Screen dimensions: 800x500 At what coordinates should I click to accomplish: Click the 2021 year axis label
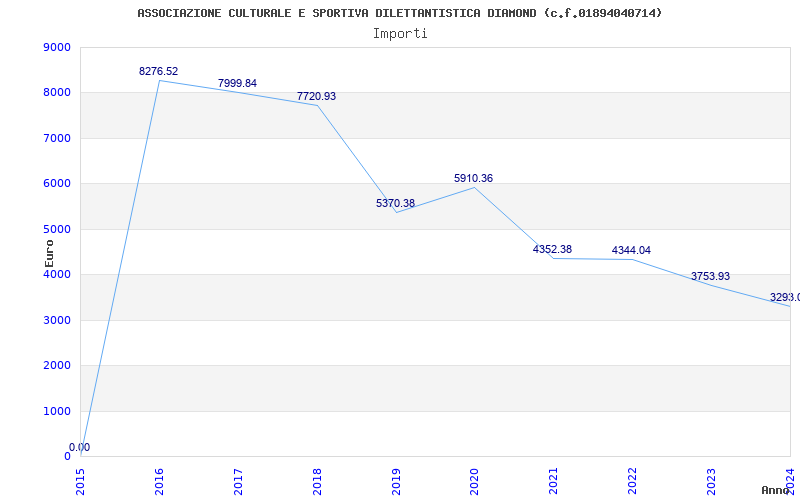[x=554, y=482]
